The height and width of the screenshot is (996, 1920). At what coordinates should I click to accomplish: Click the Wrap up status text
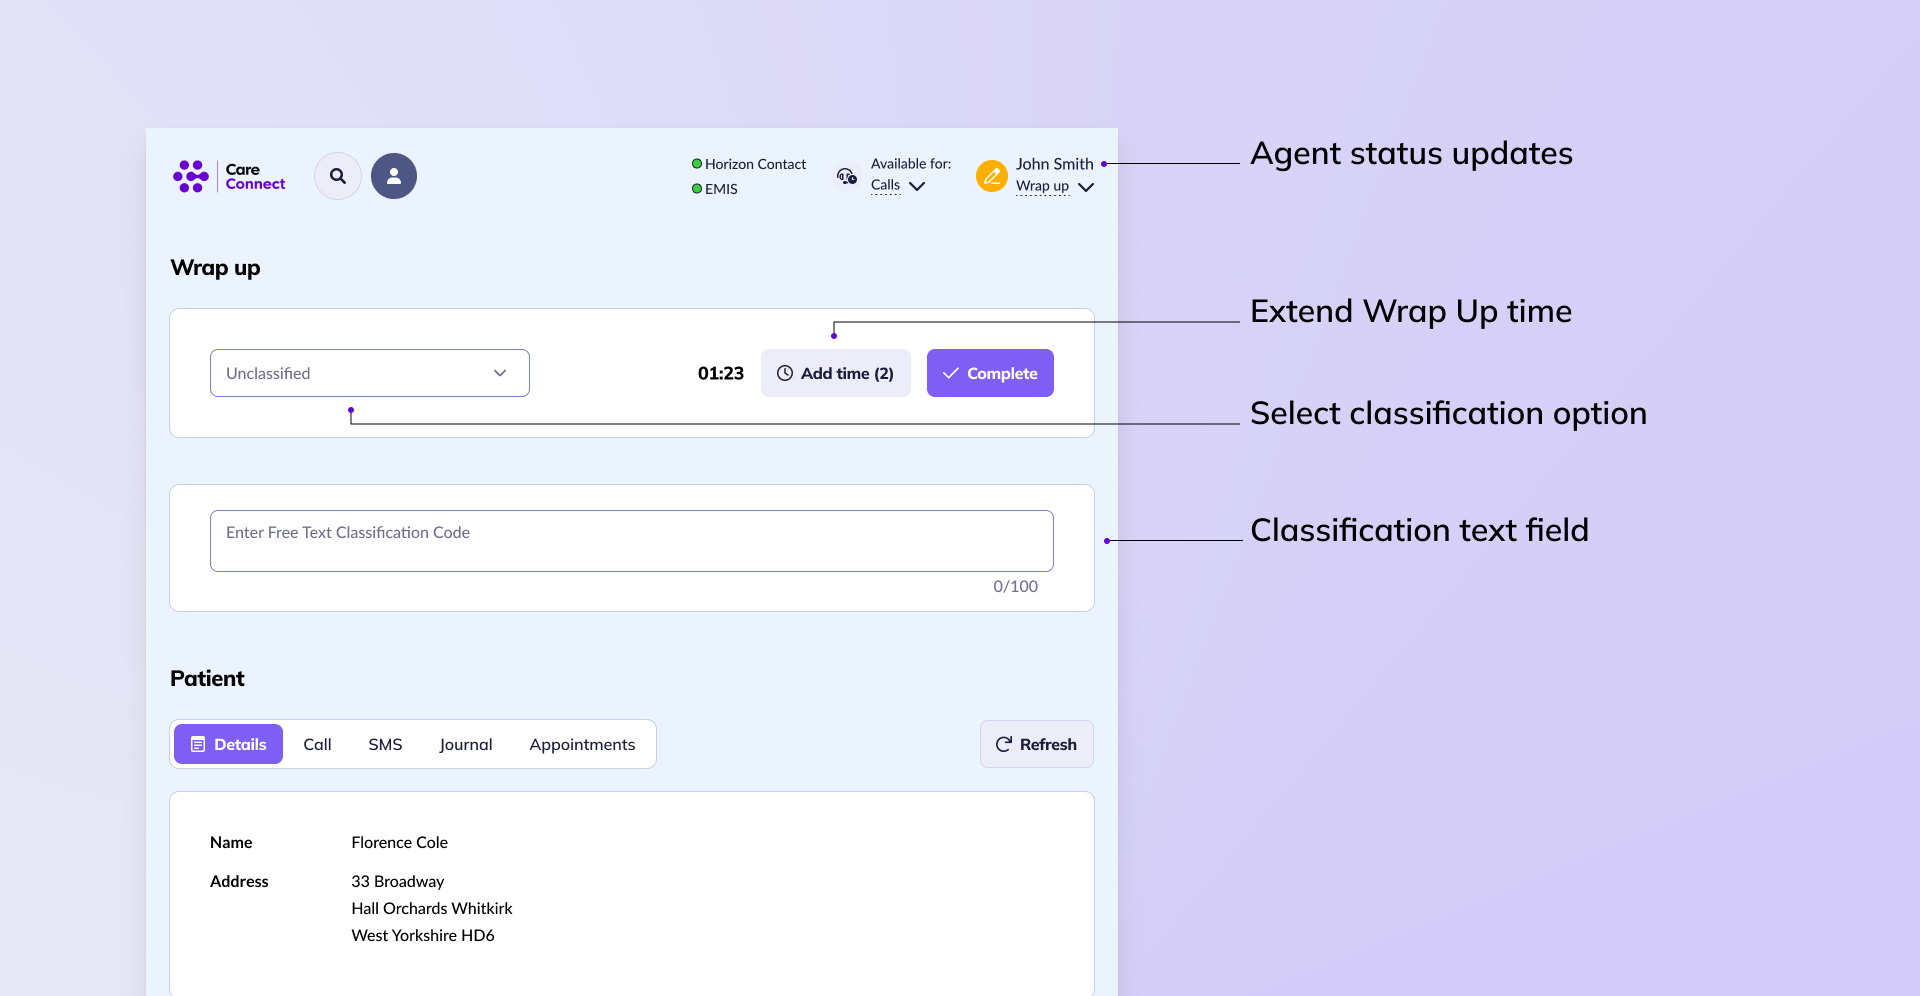pos(1042,186)
